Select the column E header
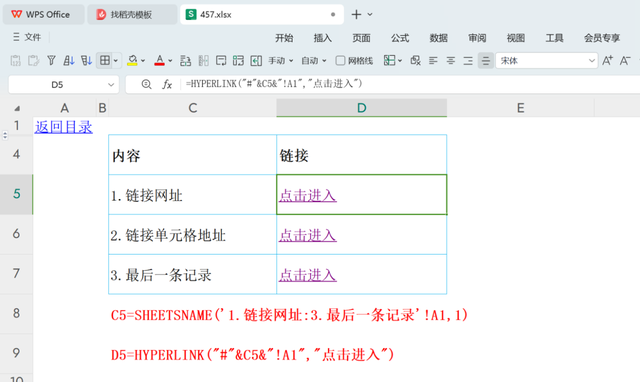Screen dimensions: 640x382 tap(520, 108)
